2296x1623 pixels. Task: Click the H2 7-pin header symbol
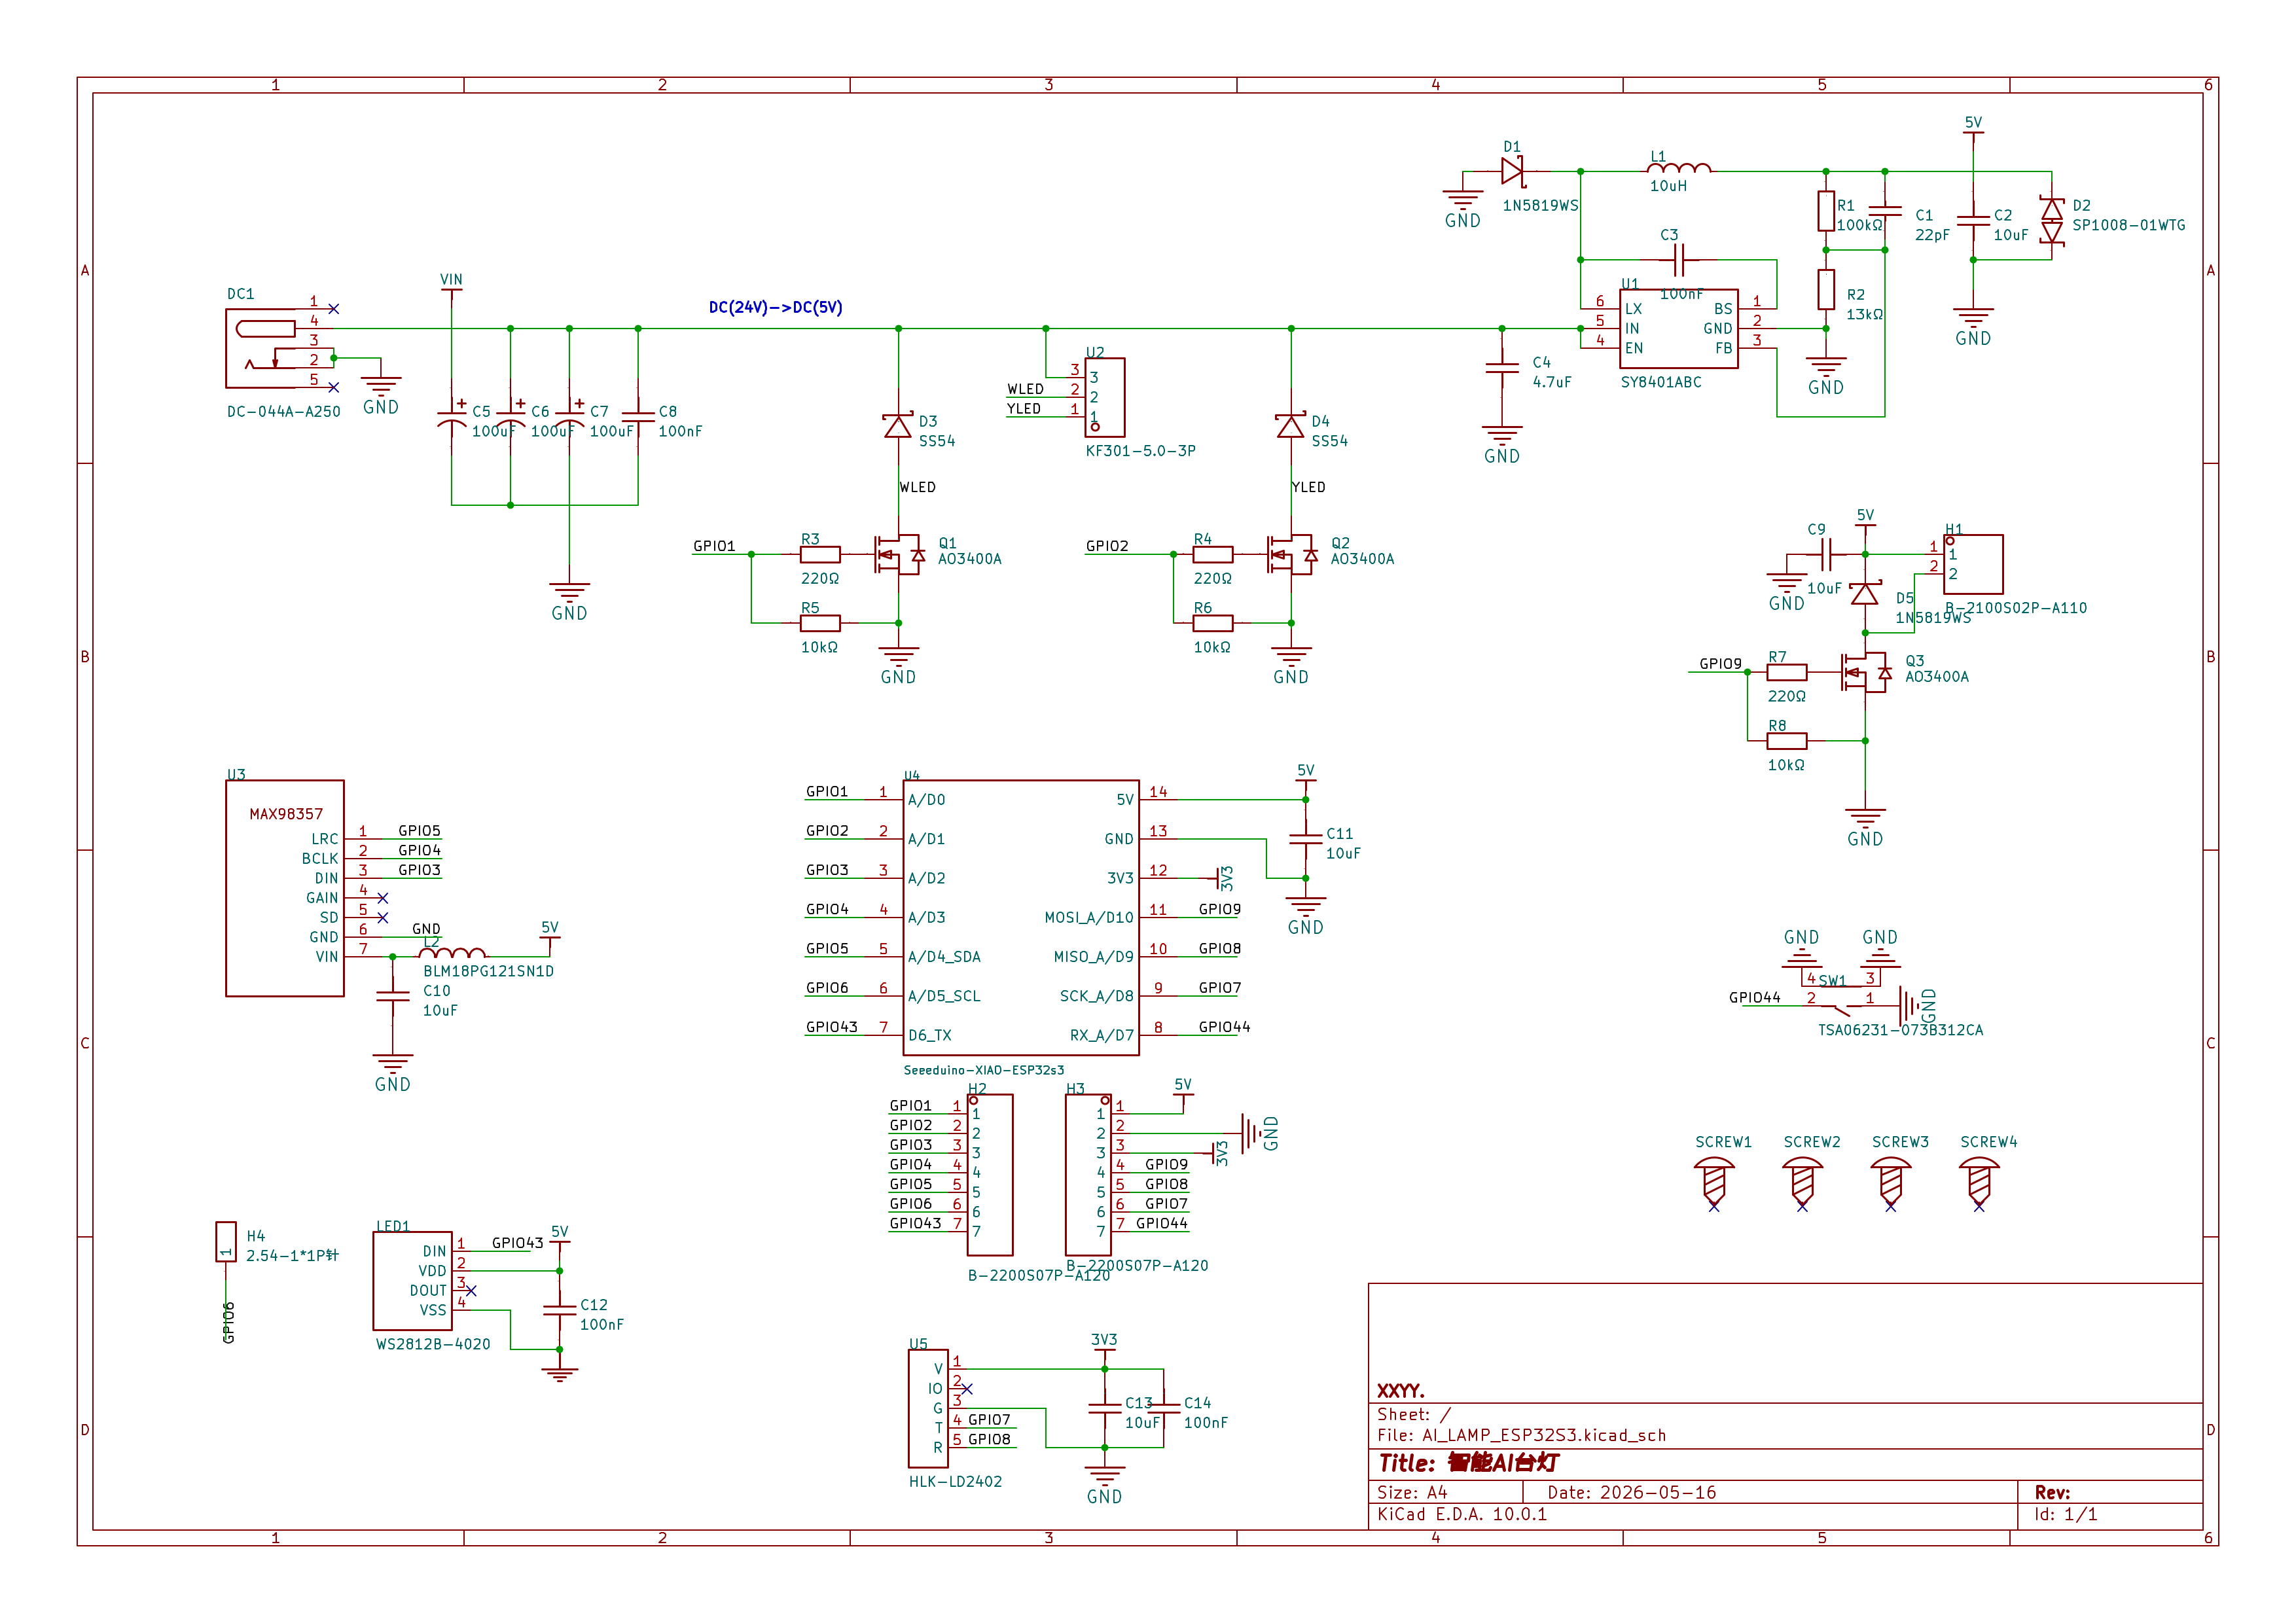pyautogui.click(x=990, y=1174)
